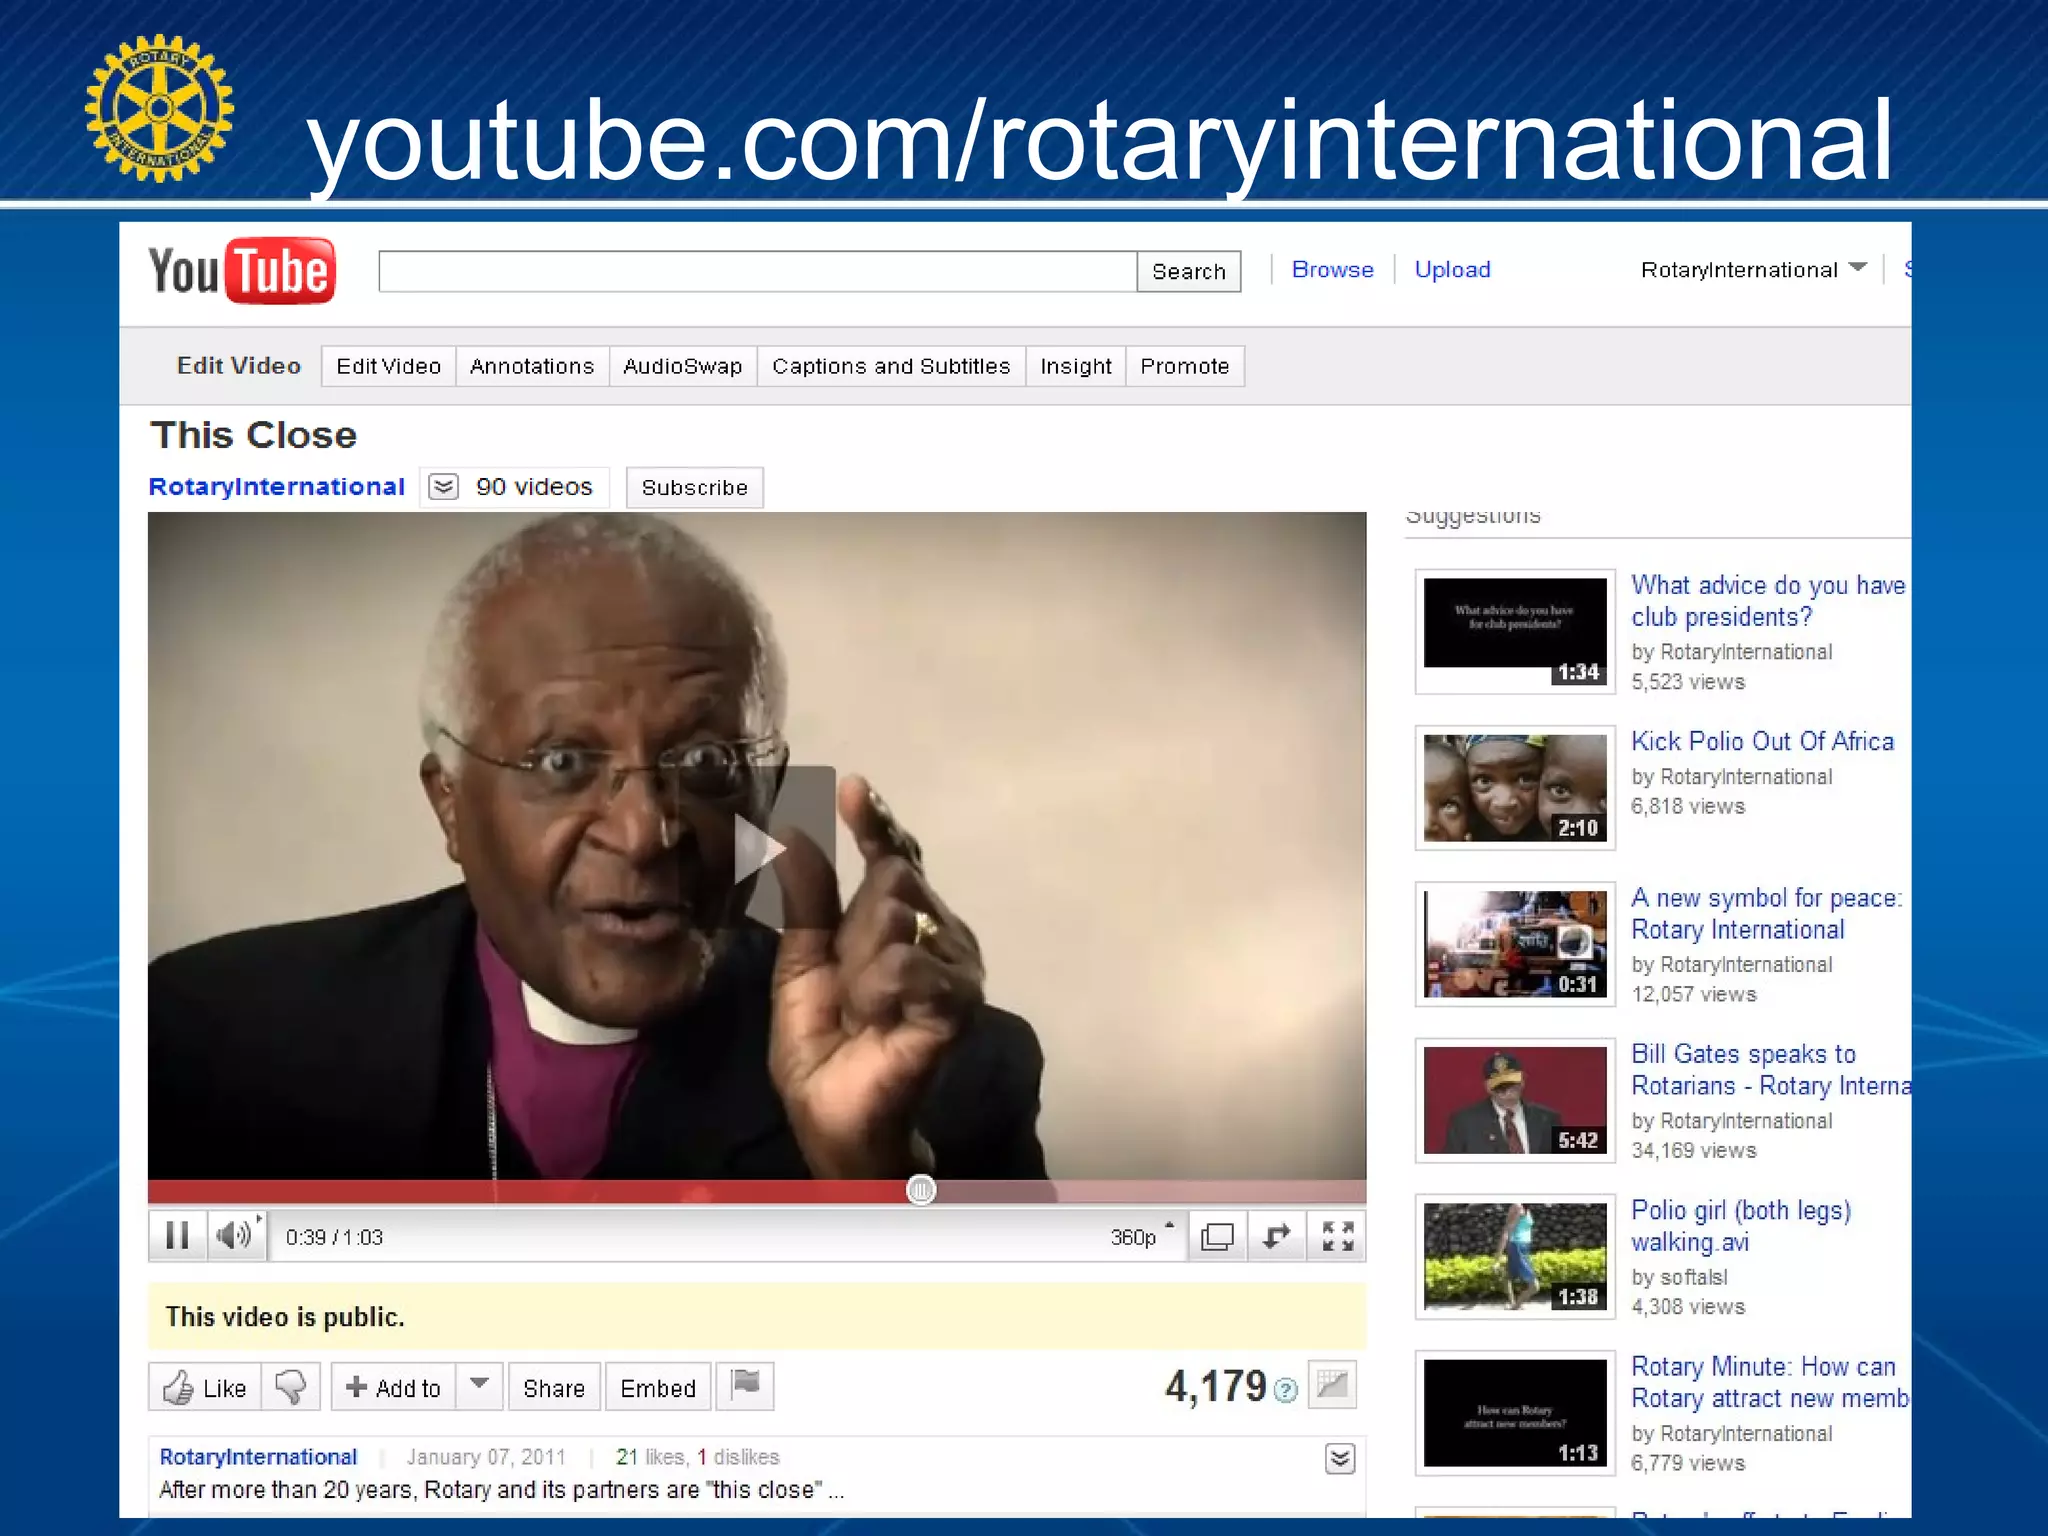Click the Upload link

coord(1452,269)
